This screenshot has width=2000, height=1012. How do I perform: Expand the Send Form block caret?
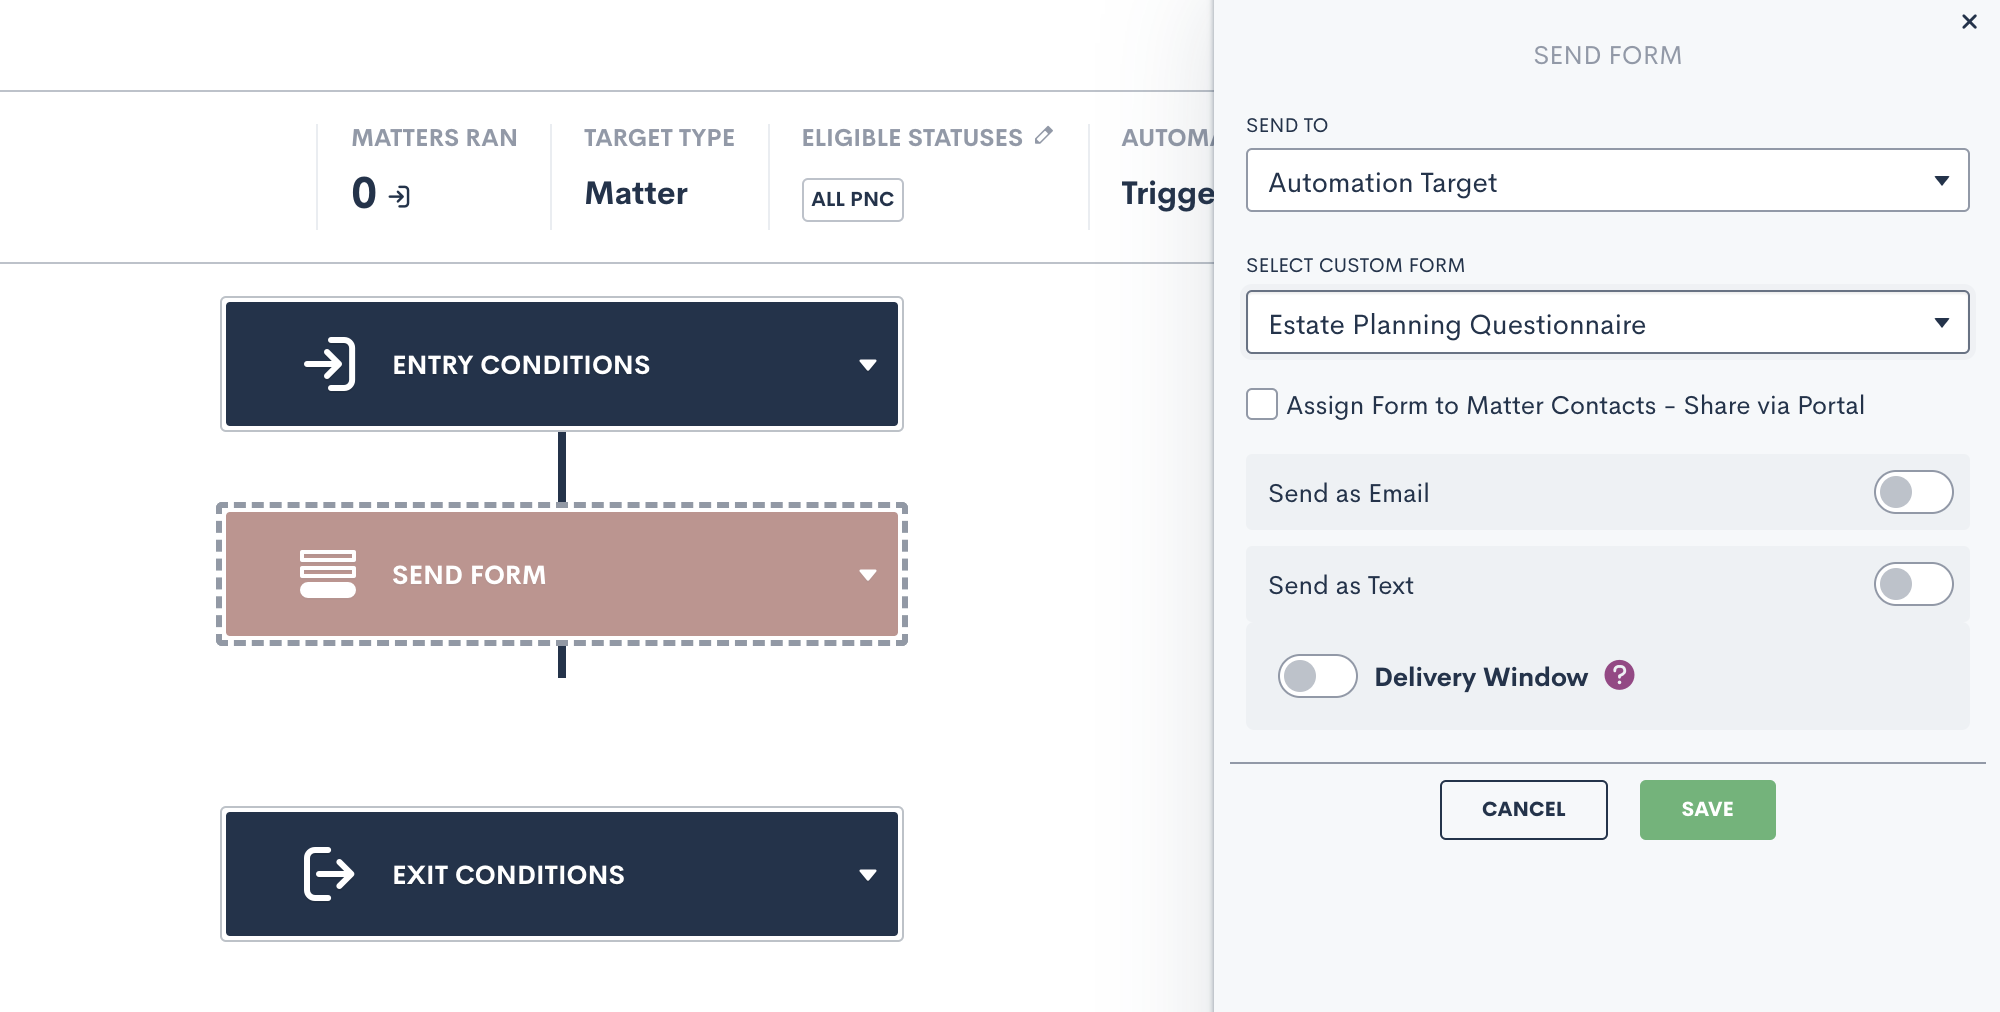pos(867,575)
